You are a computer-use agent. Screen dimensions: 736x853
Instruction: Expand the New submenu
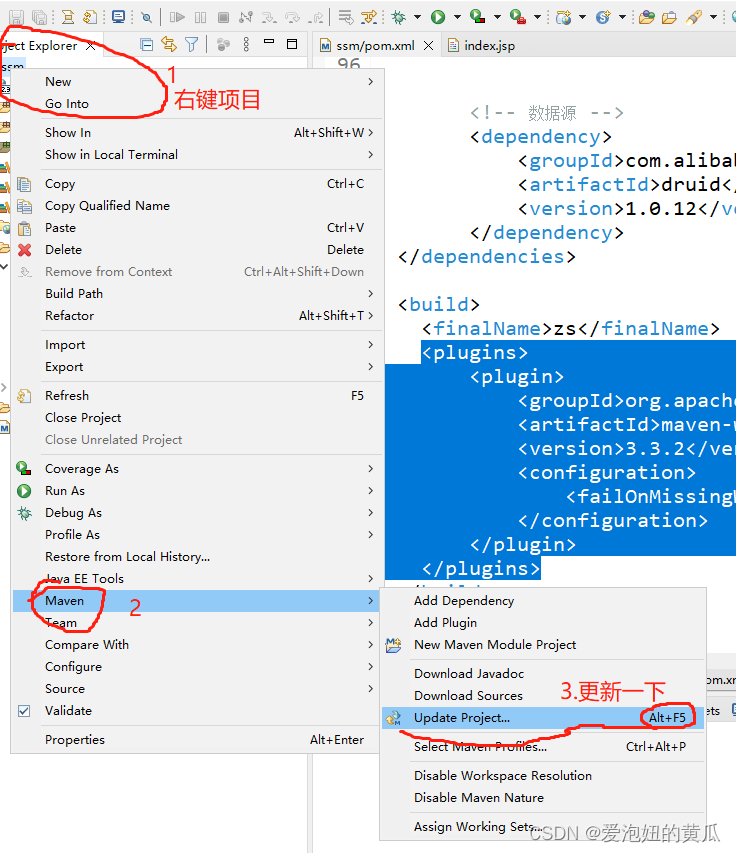197,82
